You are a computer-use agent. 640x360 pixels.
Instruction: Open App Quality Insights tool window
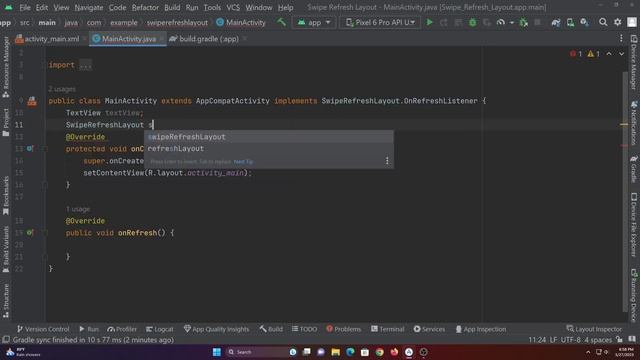pos(216,329)
